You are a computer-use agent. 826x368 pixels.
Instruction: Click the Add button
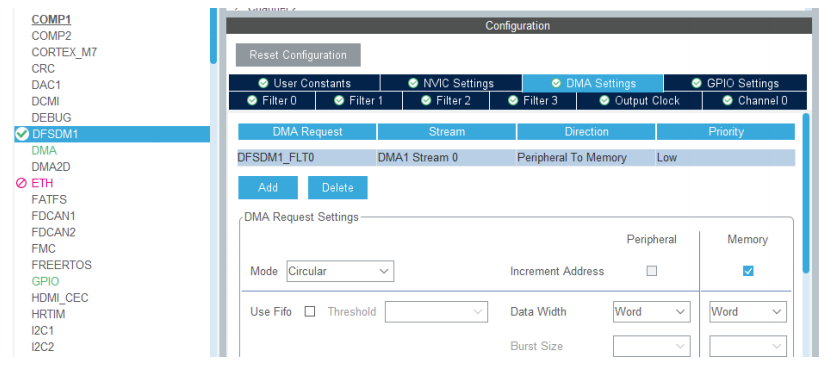[268, 187]
